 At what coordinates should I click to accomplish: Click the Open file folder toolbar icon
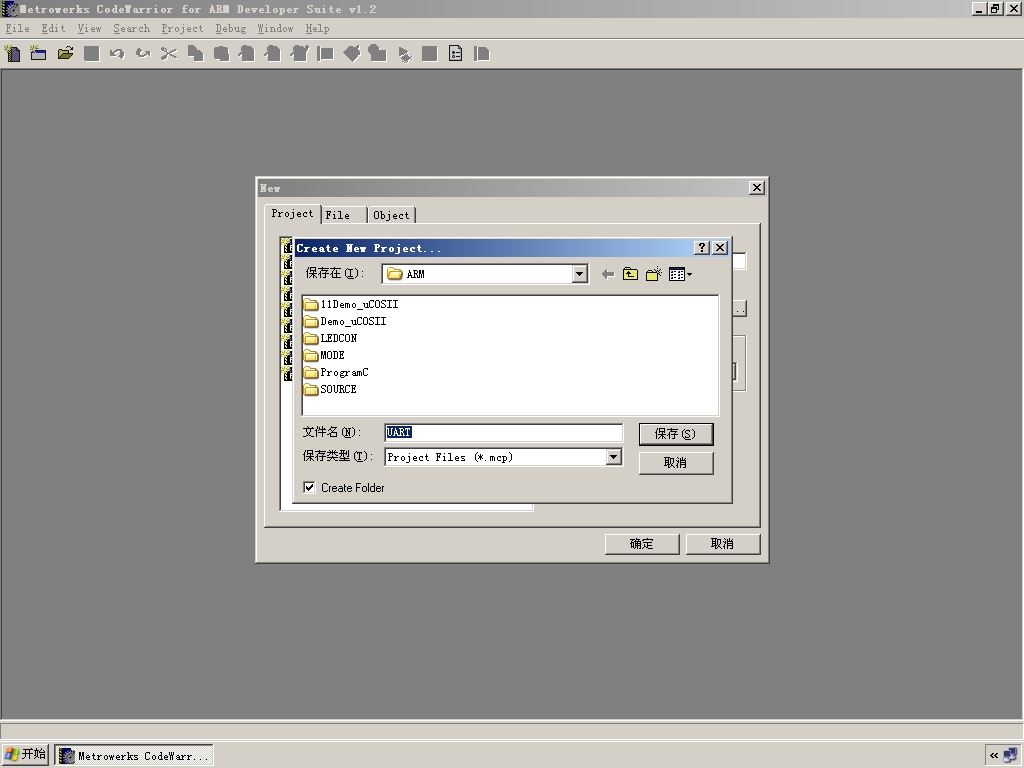point(65,54)
